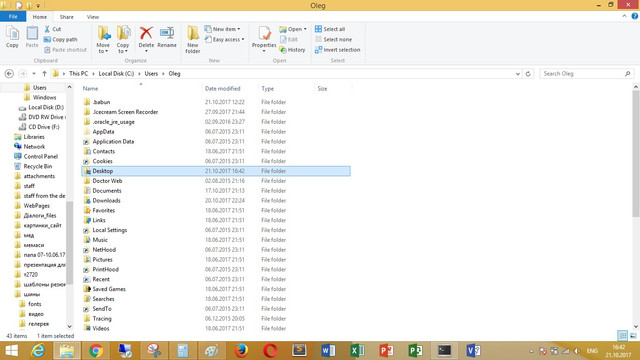
Task: Select the WebPages folder in navigation pane
Action: (36, 206)
